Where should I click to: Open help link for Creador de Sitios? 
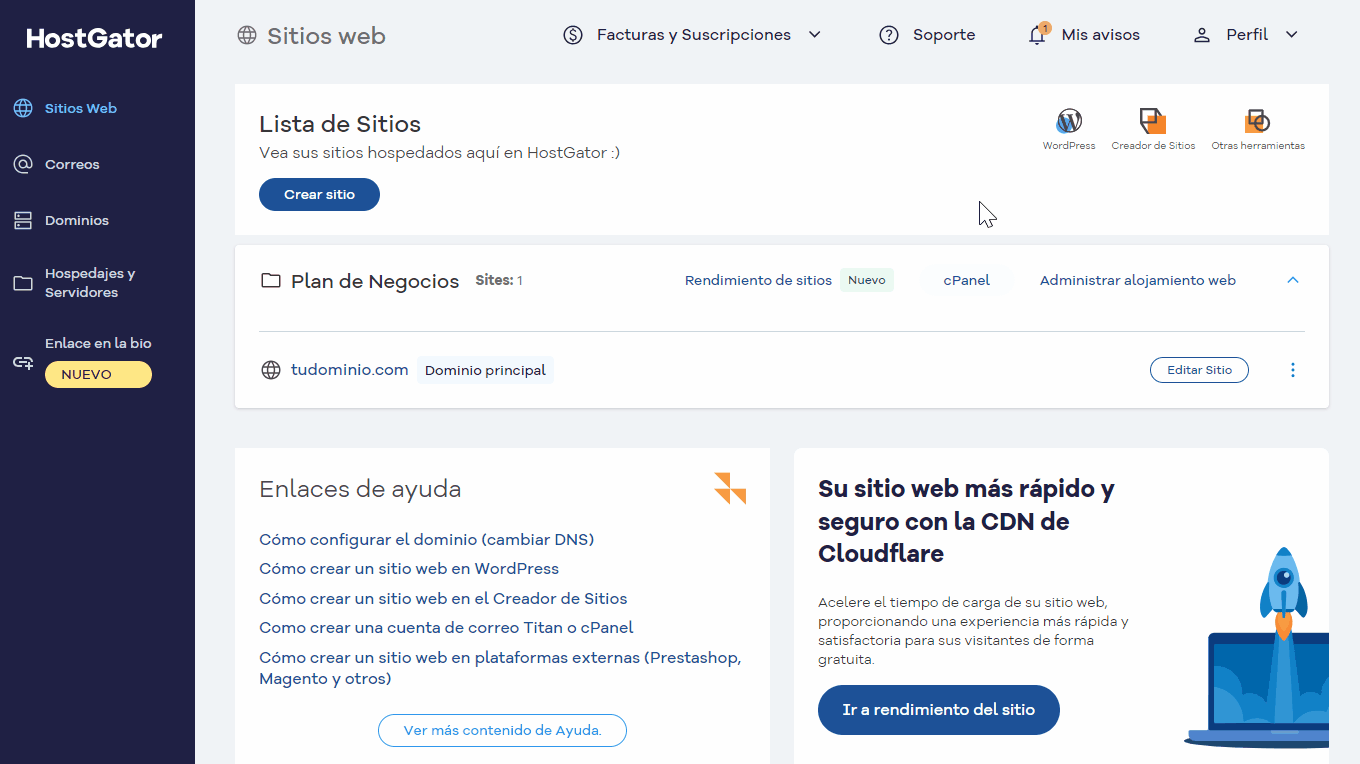[x=443, y=599]
